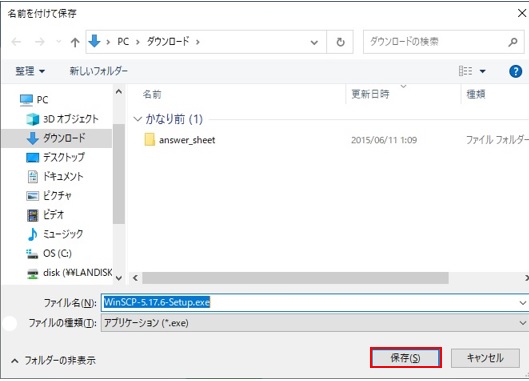Viewport: 529px width, 381px height.
Task: Click the キャンセル button
Action: (485, 358)
